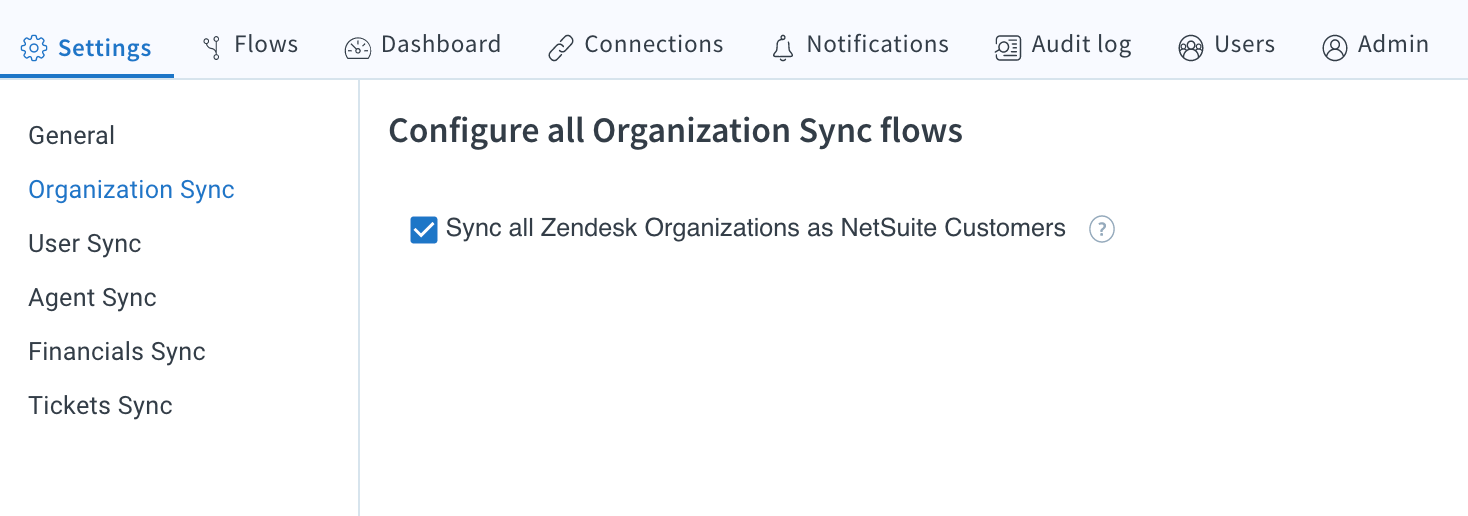Click the Users group icon
The image size is (1468, 516).
pos(1191,47)
